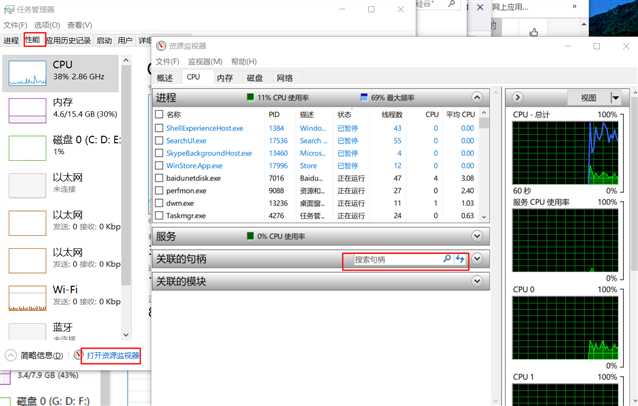Select CPU performance thumbnail graph in Task Manager
The image size is (638, 406).
[x=28, y=73]
